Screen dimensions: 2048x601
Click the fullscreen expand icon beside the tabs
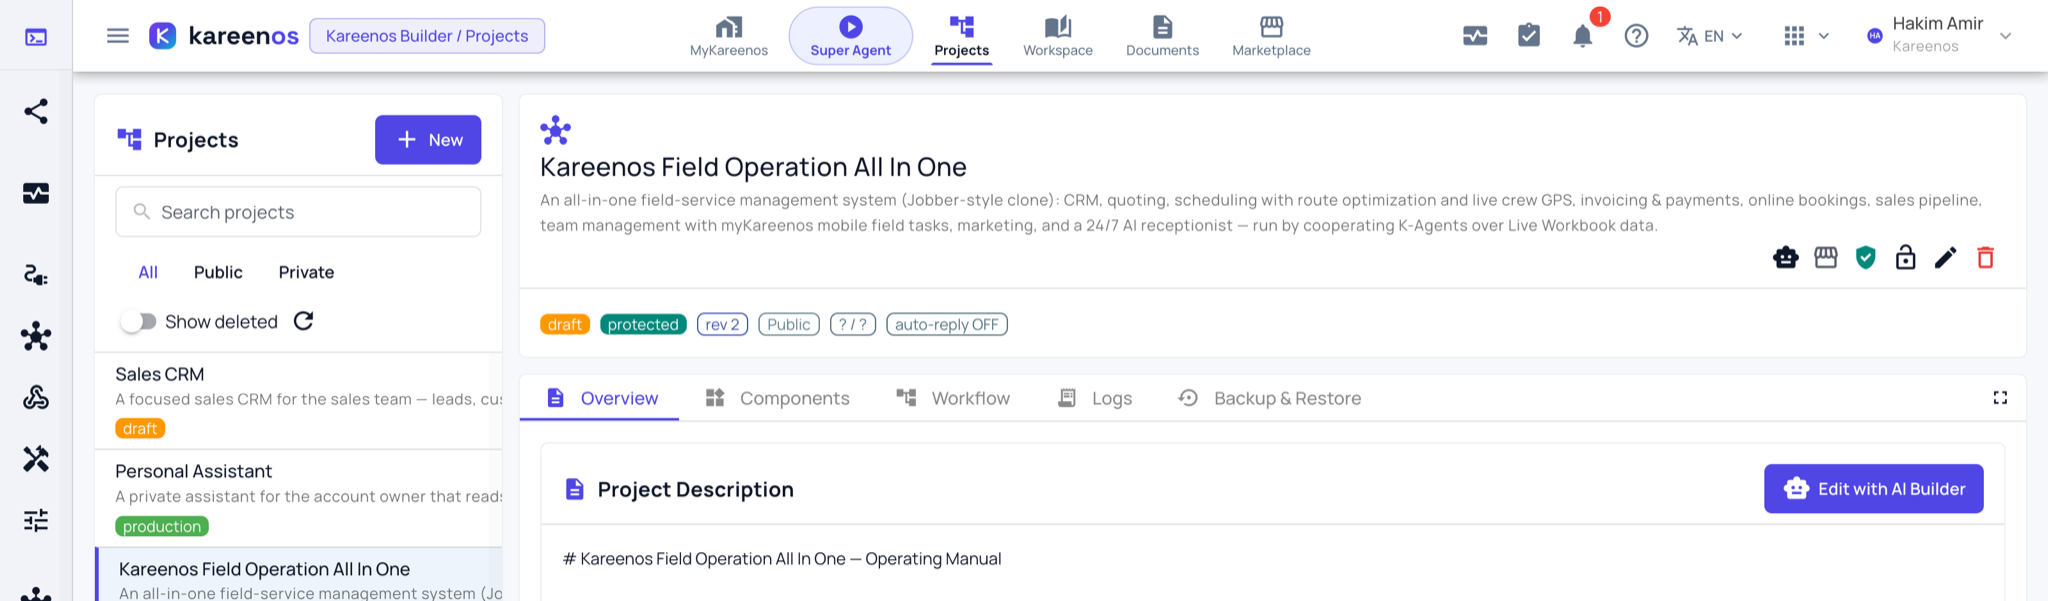[x=2000, y=398]
